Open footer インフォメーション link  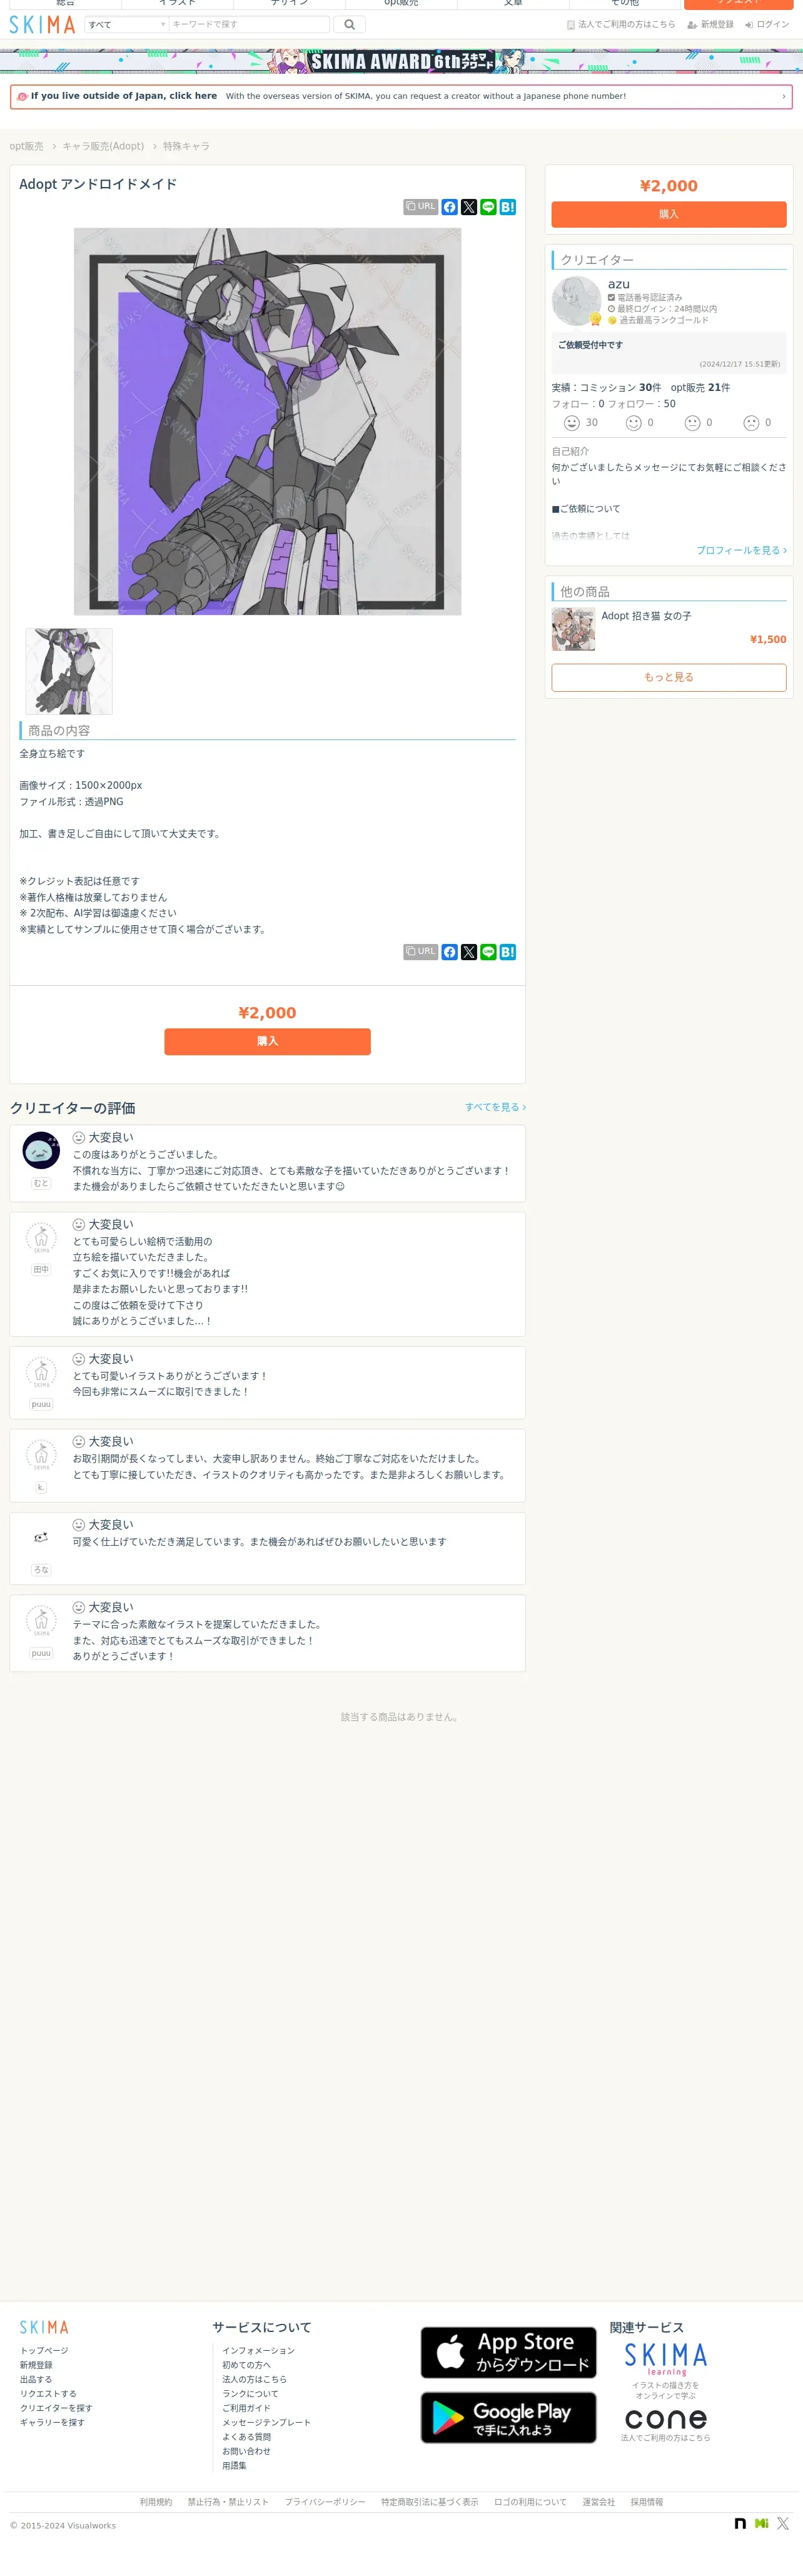click(x=258, y=2351)
